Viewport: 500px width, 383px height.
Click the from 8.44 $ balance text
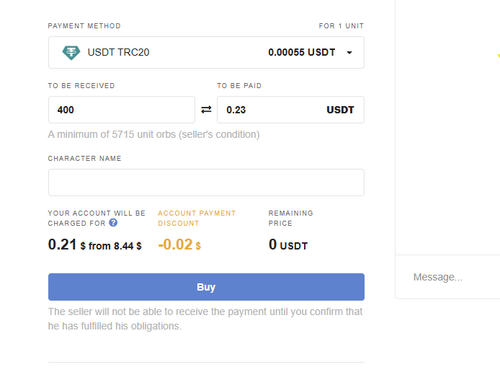click(x=115, y=246)
